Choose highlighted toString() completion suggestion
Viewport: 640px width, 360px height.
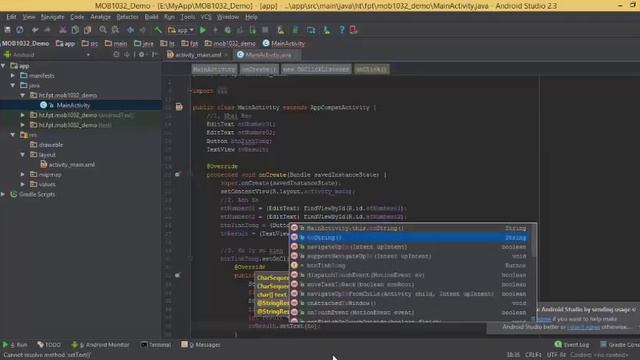[x=409, y=238]
